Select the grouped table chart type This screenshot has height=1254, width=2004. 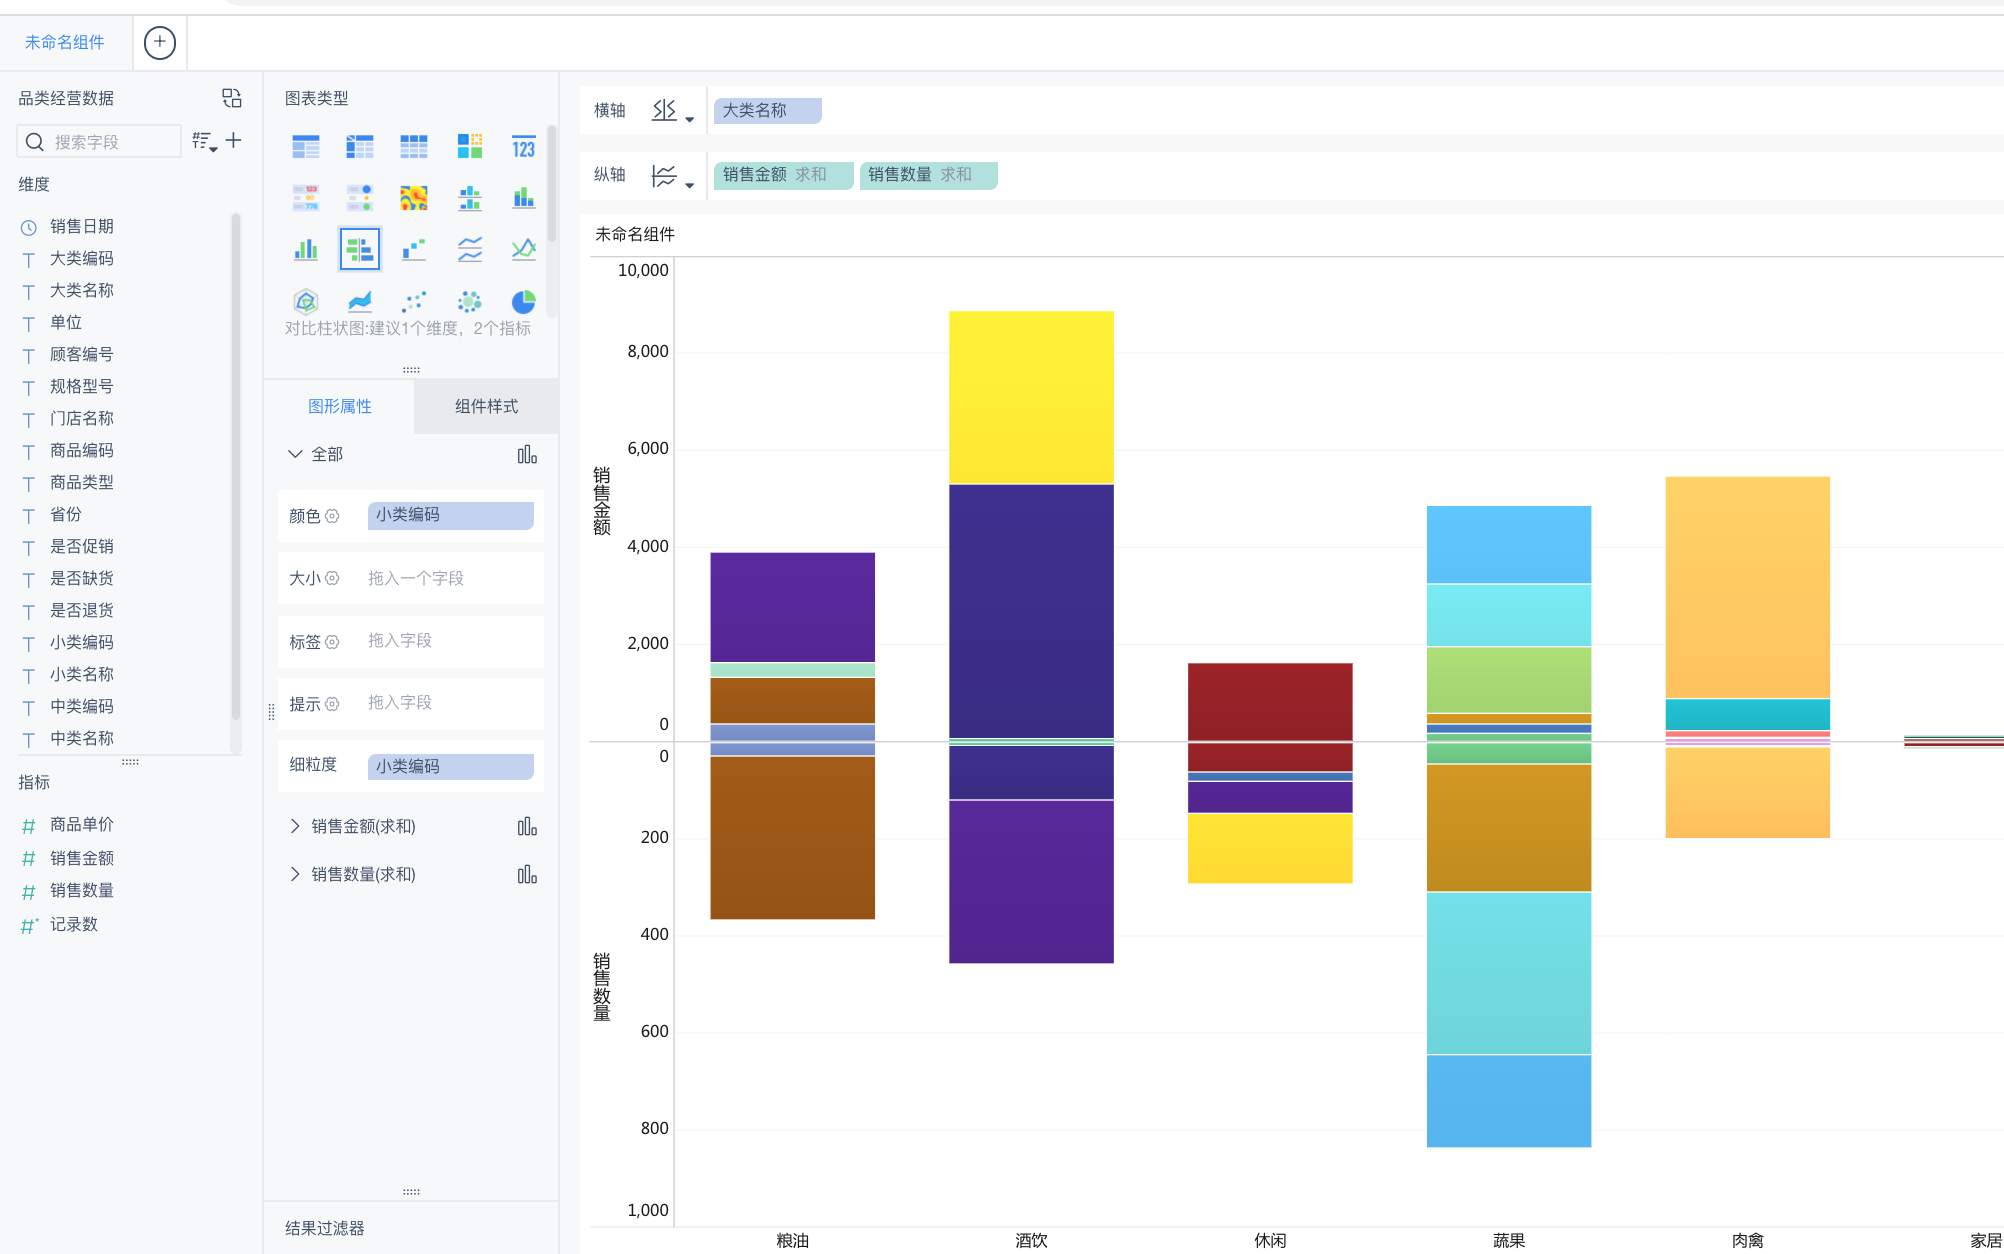click(x=306, y=147)
